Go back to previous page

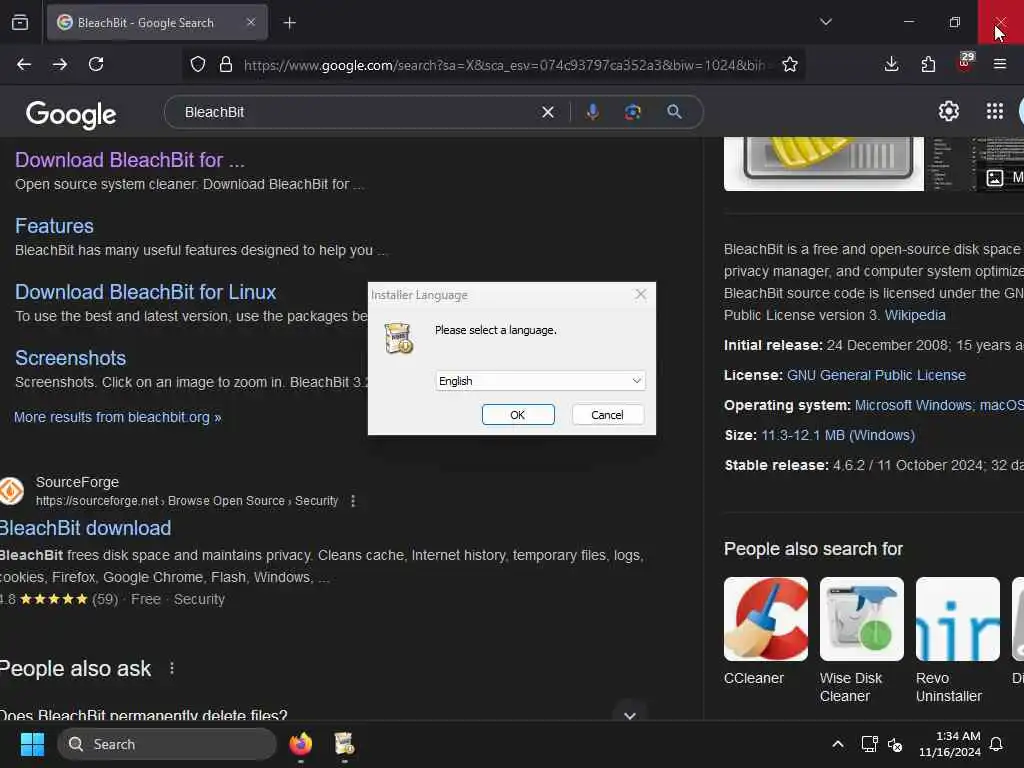pos(24,64)
